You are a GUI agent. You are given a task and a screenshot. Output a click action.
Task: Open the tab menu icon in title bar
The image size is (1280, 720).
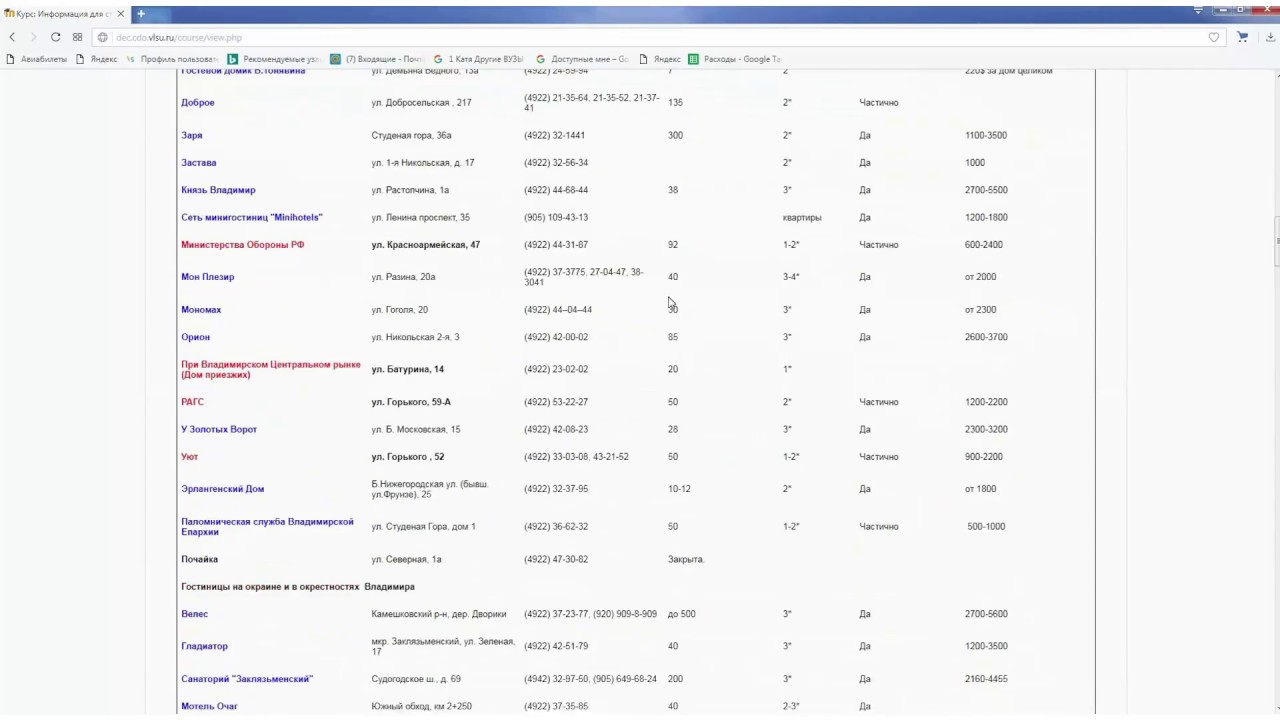(1198, 10)
